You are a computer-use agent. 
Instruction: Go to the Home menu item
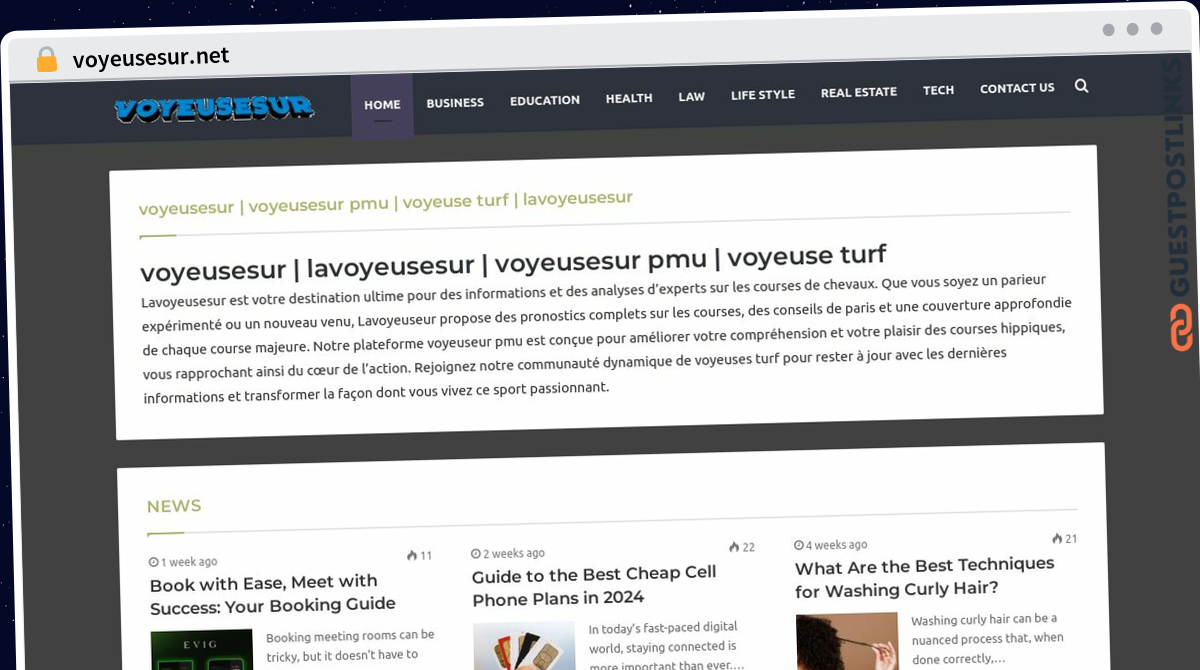click(382, 105)
